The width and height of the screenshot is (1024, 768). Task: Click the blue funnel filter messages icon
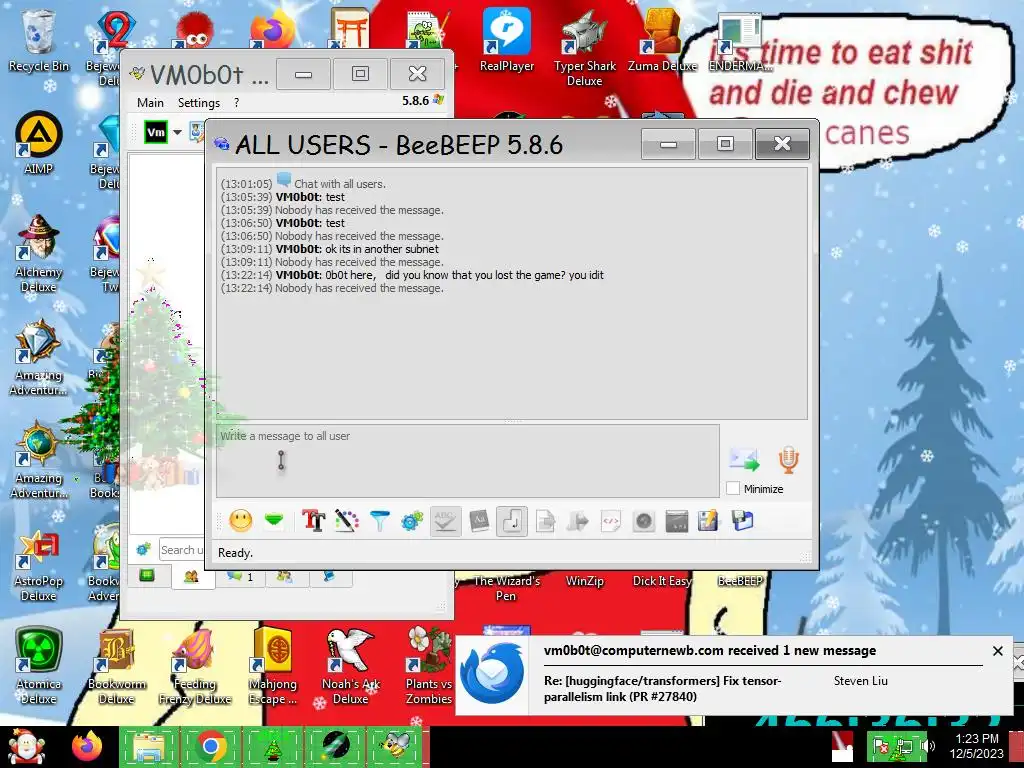379,521
